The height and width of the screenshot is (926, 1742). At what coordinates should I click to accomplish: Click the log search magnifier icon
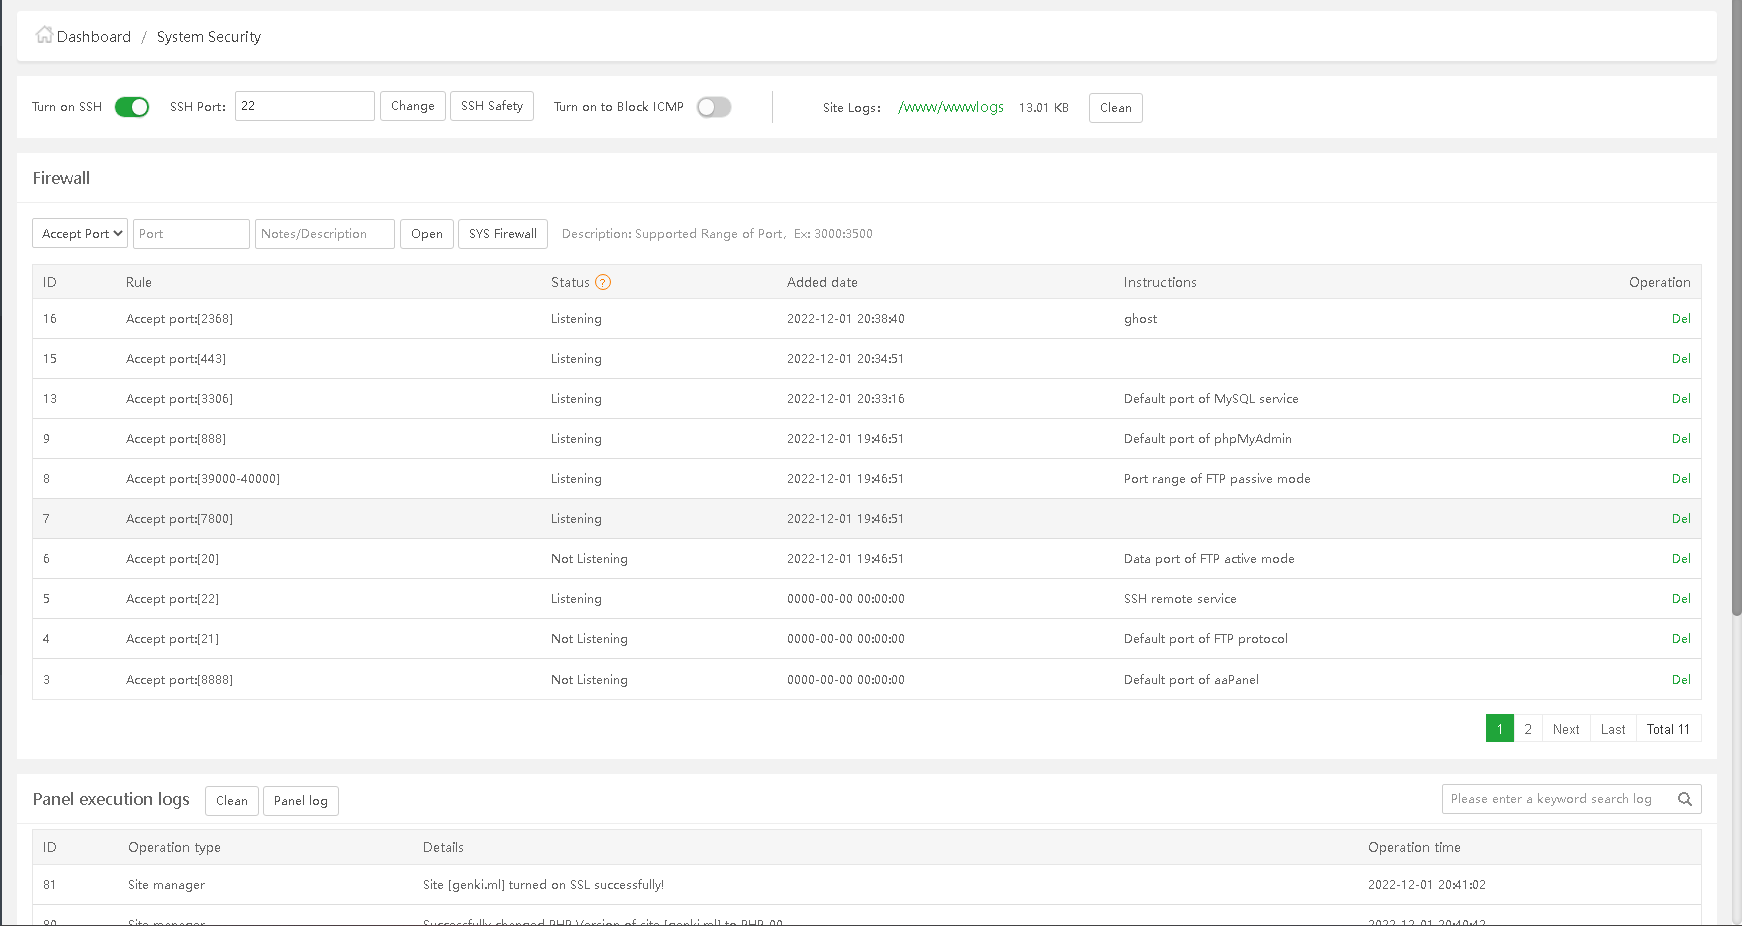(x=1685, y=799)
